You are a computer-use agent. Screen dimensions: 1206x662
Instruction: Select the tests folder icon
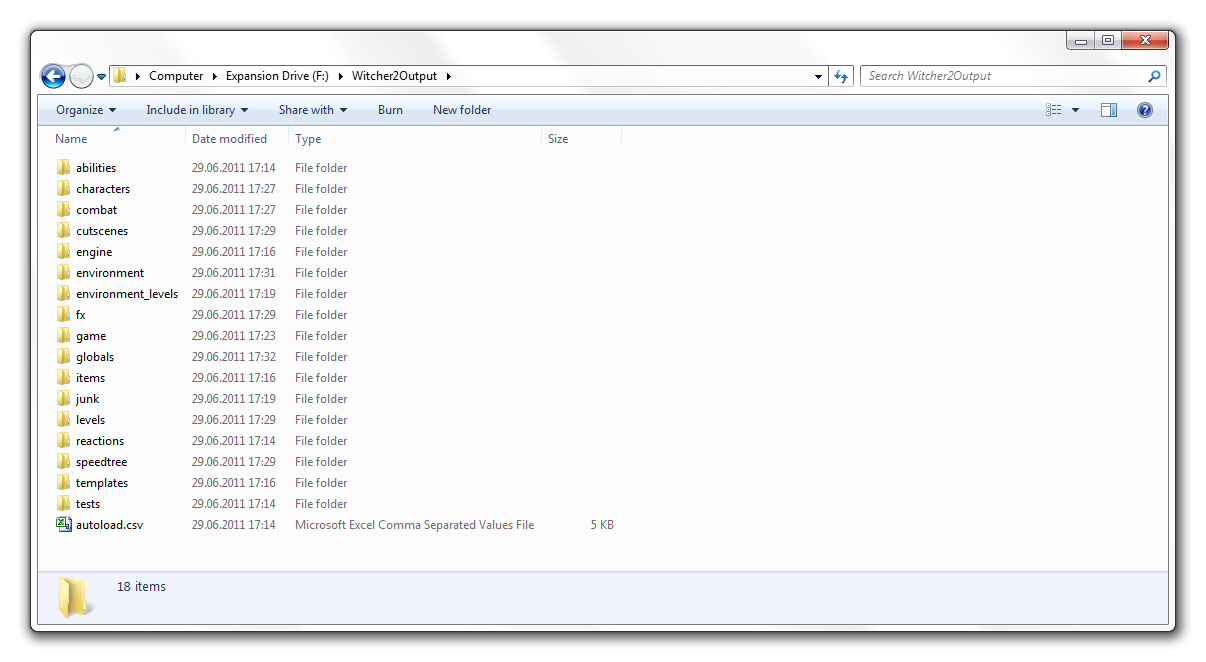tap(64, 504)
